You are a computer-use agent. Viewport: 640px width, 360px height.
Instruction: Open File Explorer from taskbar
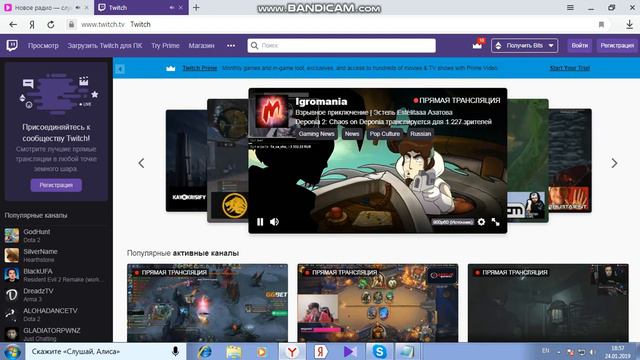pyautogui.click(x=234, y=351)
